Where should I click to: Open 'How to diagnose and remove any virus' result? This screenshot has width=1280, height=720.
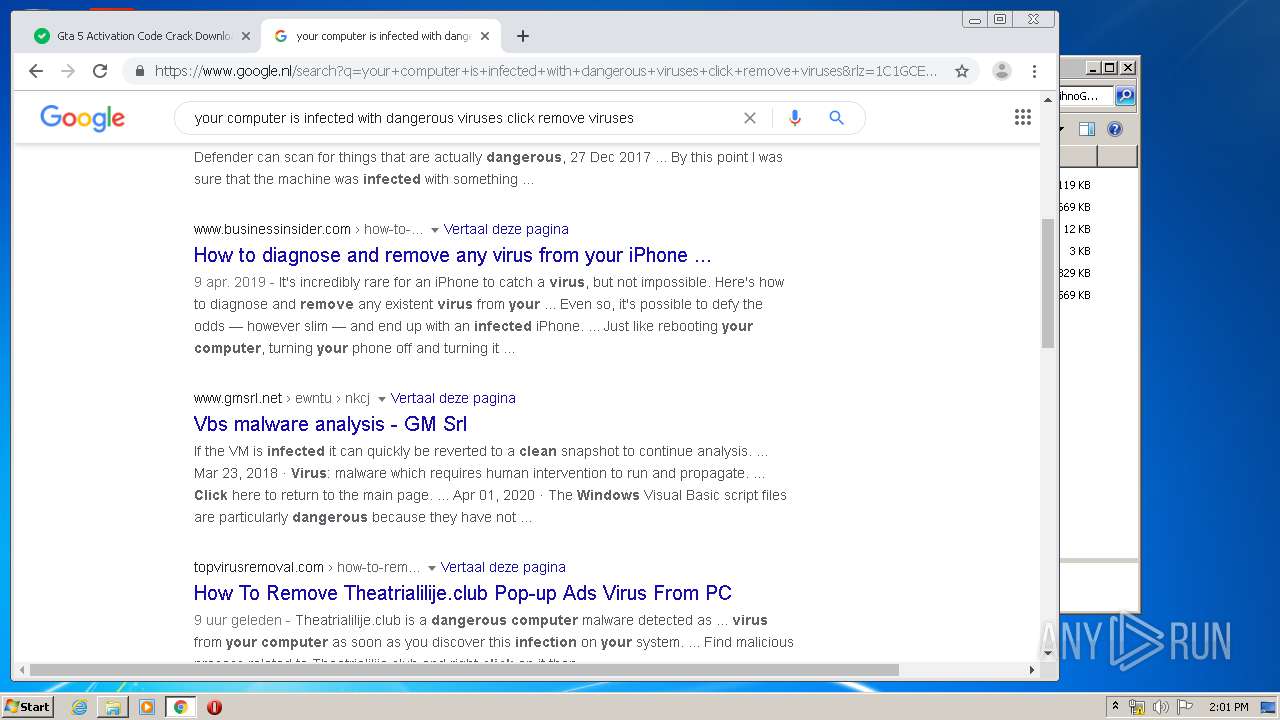click(x=453, y=255)
